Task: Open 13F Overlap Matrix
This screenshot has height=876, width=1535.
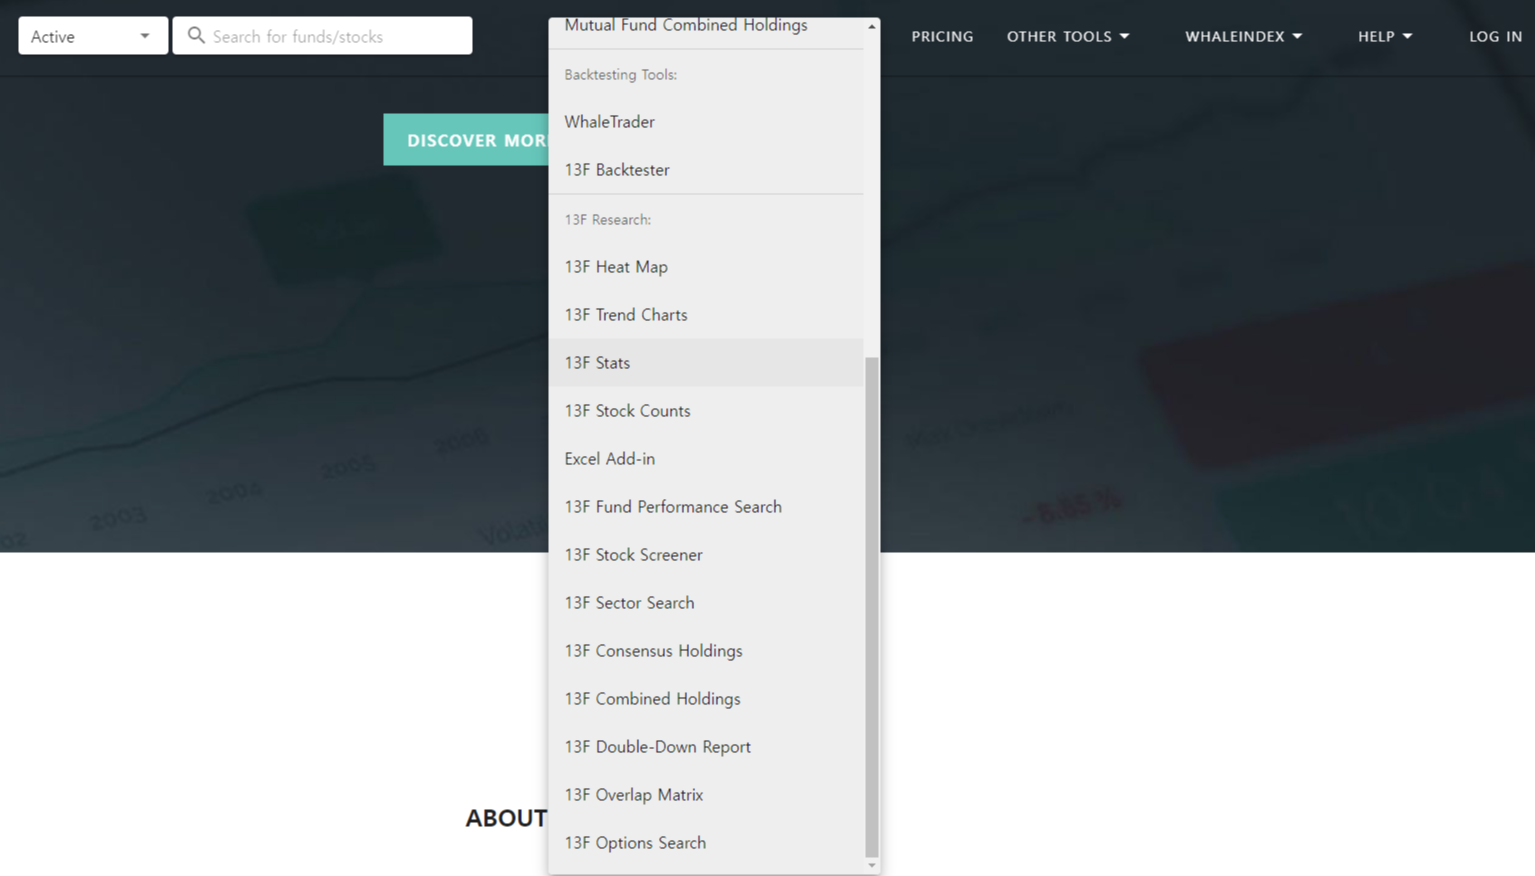Action: [x=706, y=795]
